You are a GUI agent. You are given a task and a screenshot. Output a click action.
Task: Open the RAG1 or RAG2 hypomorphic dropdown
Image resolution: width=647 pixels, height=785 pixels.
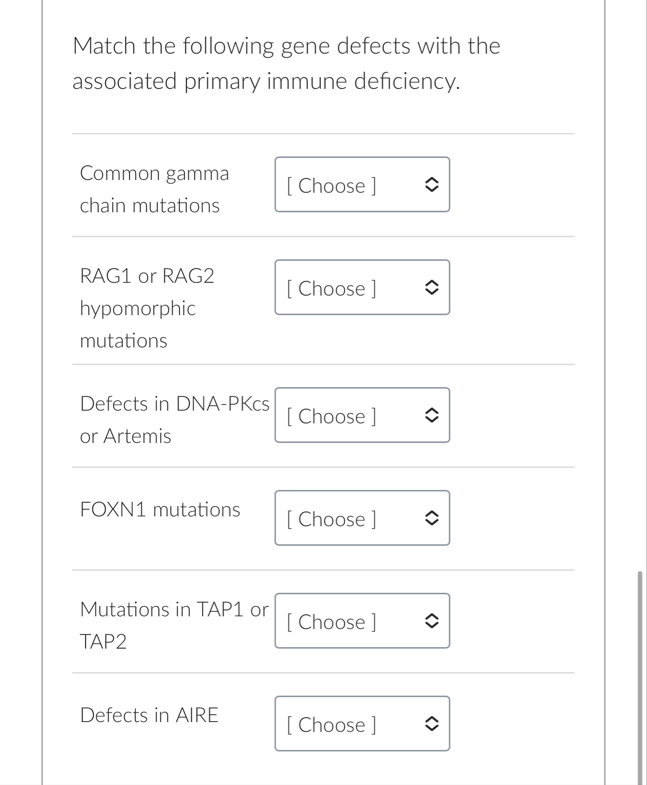click(x=361, y=288)
